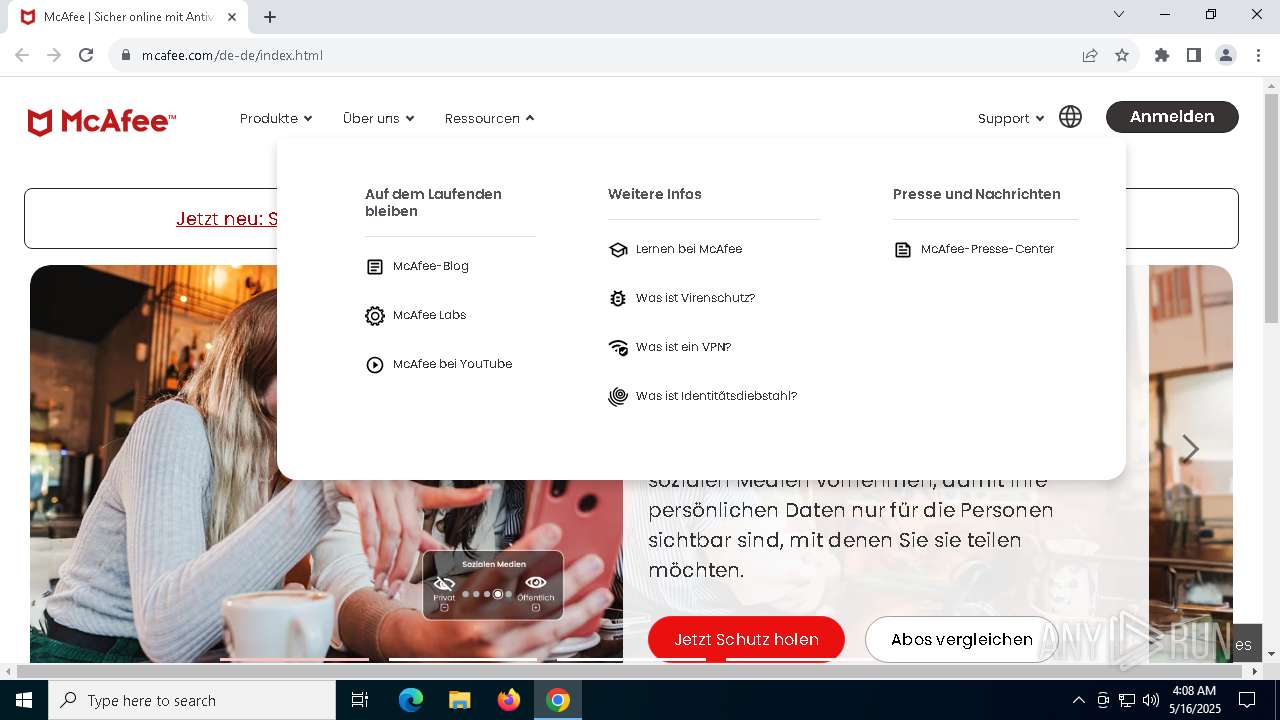Screen dimensions: 1280x720
Task: Click the Presse-Center news icon
Action: 903,250
